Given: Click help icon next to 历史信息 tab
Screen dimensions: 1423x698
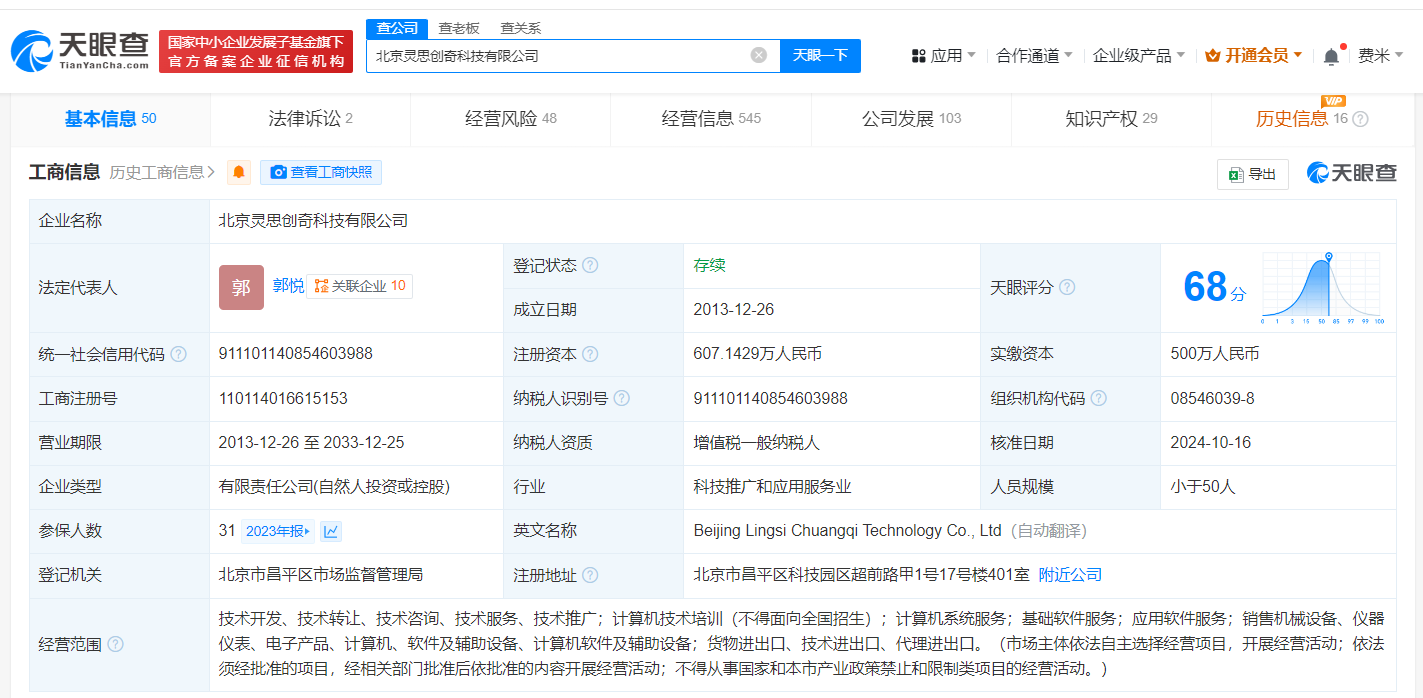Looking at the screenshot, I should (1360, 119).
